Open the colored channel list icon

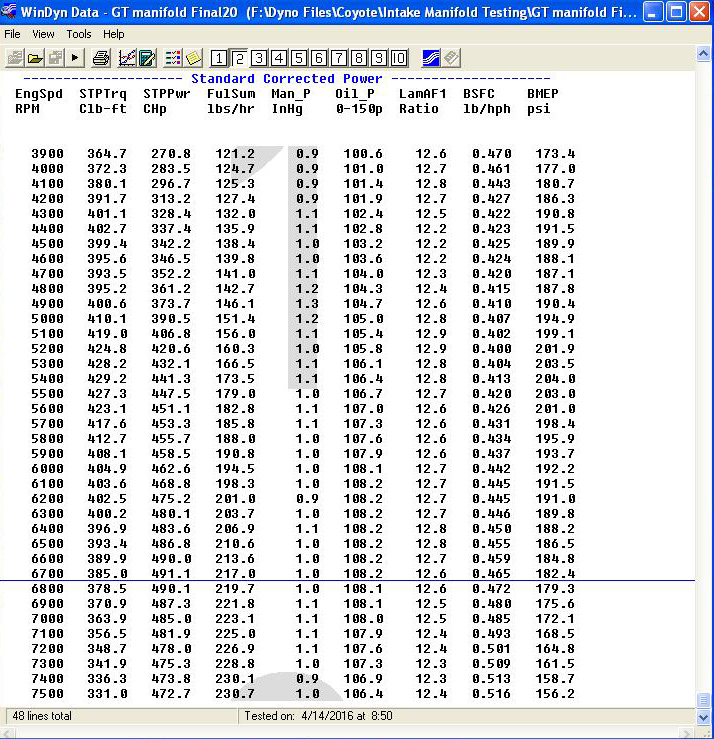coord(173,58)
